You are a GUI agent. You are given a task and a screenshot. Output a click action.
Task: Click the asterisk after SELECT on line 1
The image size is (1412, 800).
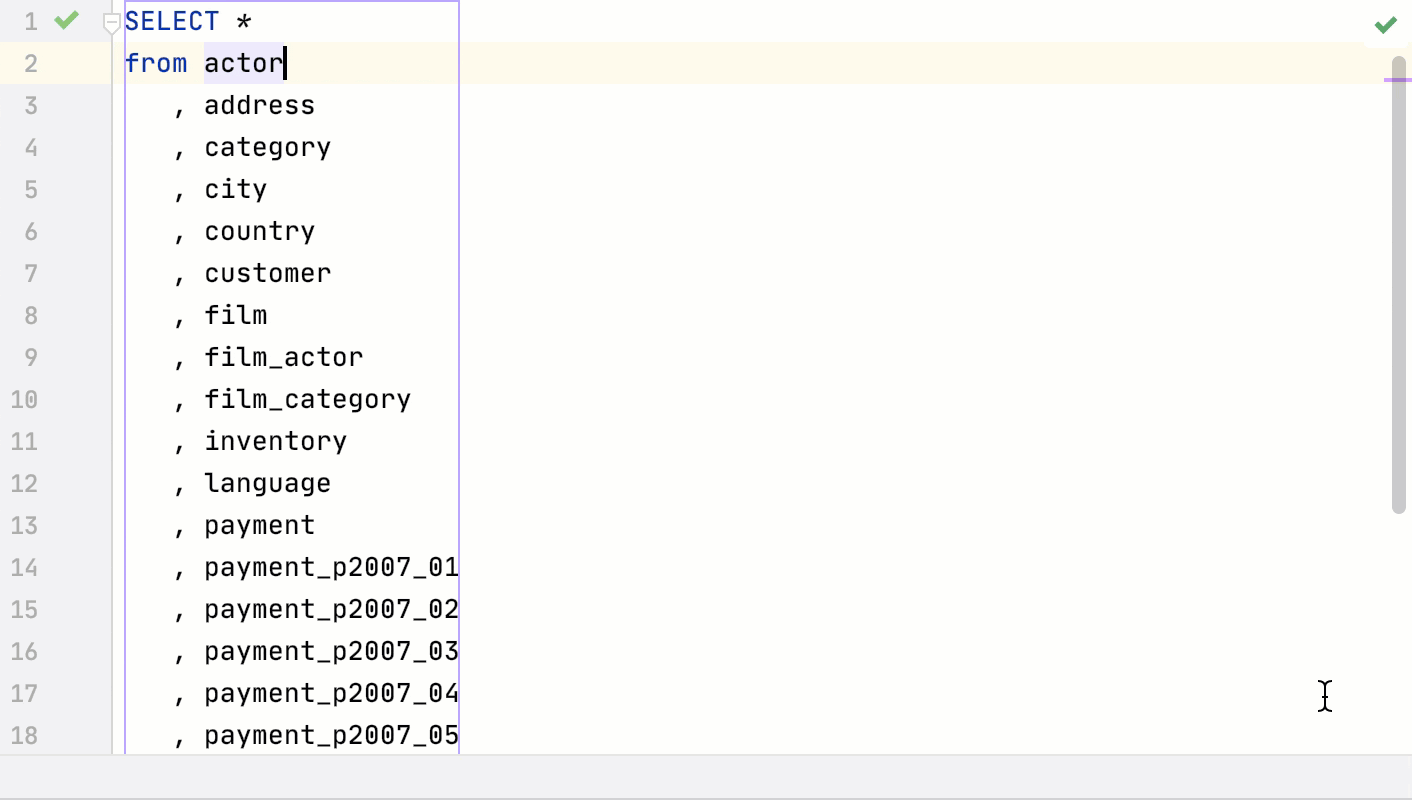245,20
